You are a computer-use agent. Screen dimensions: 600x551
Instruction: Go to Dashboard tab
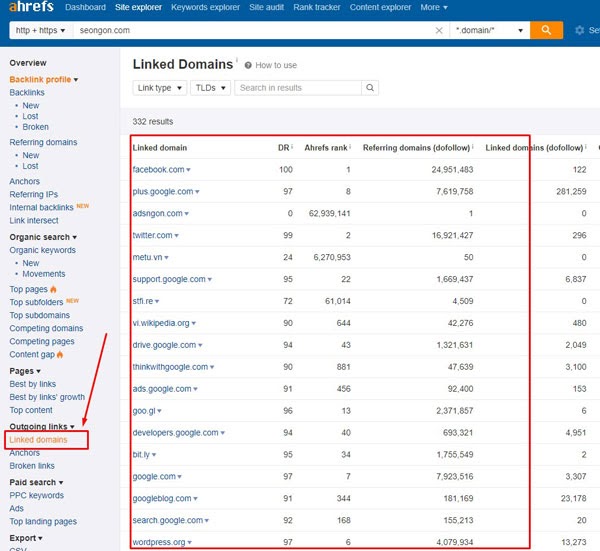(85, 7)
